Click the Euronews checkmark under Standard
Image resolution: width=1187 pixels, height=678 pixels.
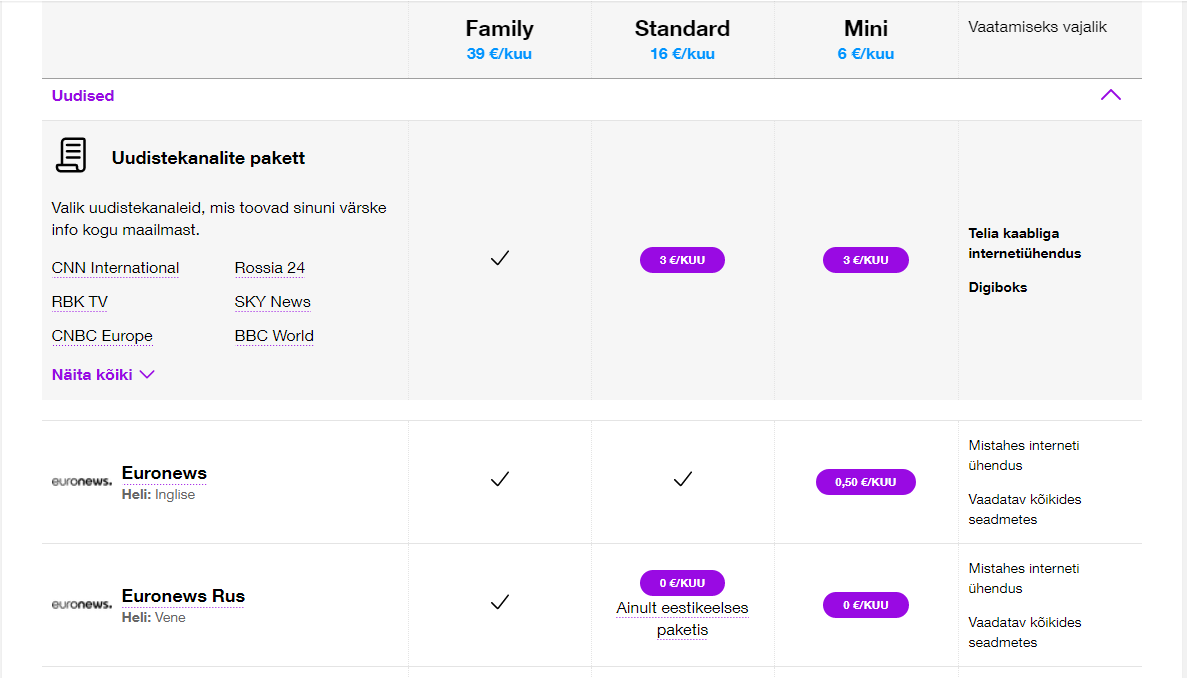click(683, 479)
